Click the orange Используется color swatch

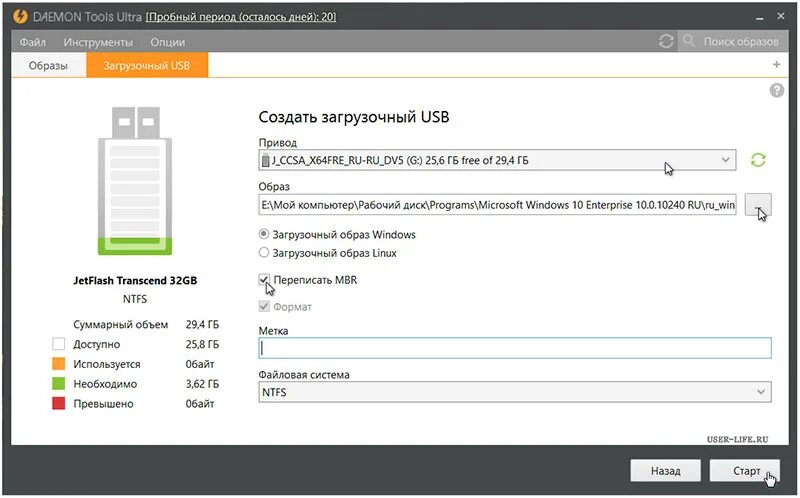pyautogui.click(x=59, y=364)
